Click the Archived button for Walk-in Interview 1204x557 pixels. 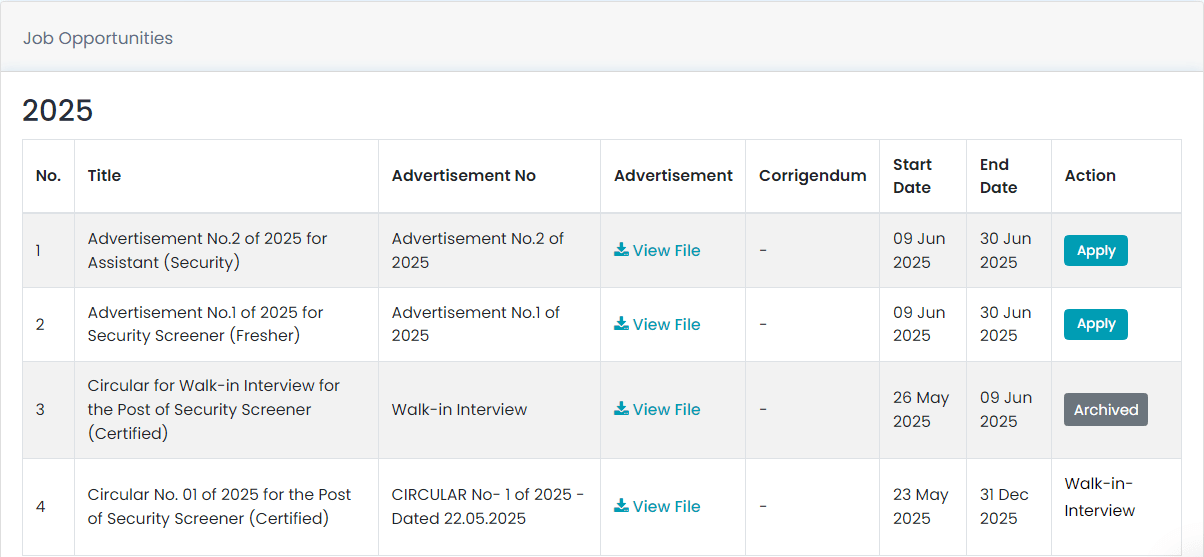tap(1105, 410)
